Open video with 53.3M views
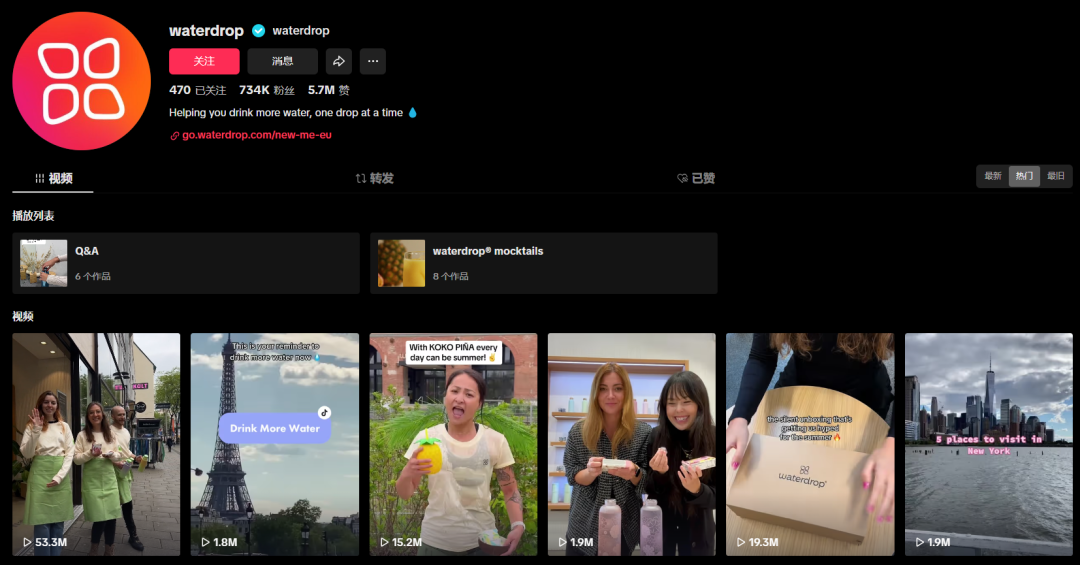The image size is (1080, 565). (96, 444)
